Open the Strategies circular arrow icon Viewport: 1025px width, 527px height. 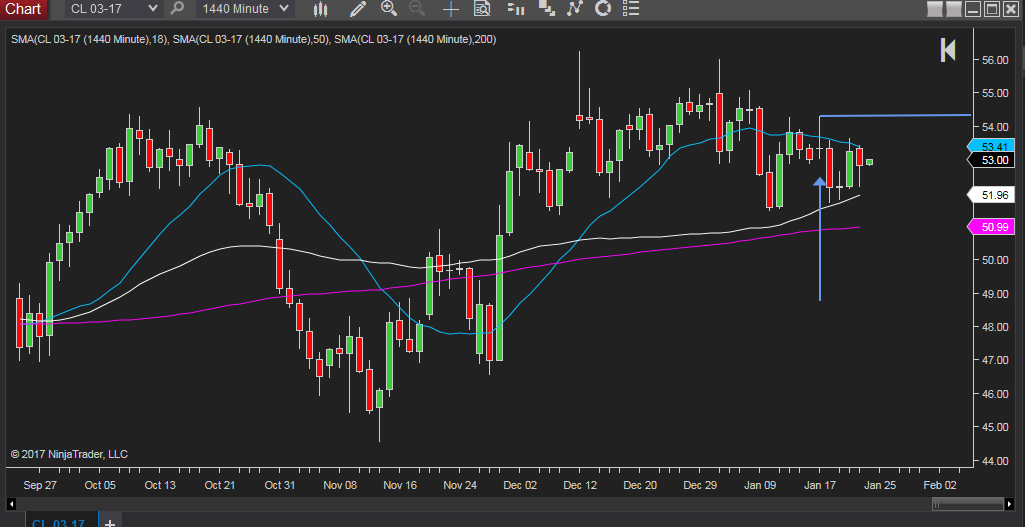coord(603,8)
